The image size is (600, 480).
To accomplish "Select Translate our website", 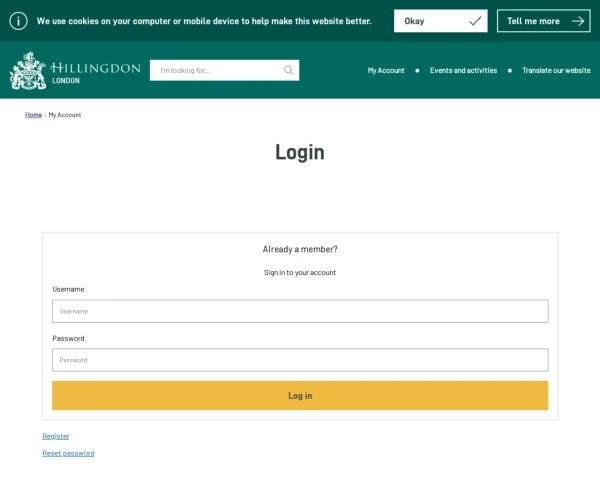I will (556, 70).
